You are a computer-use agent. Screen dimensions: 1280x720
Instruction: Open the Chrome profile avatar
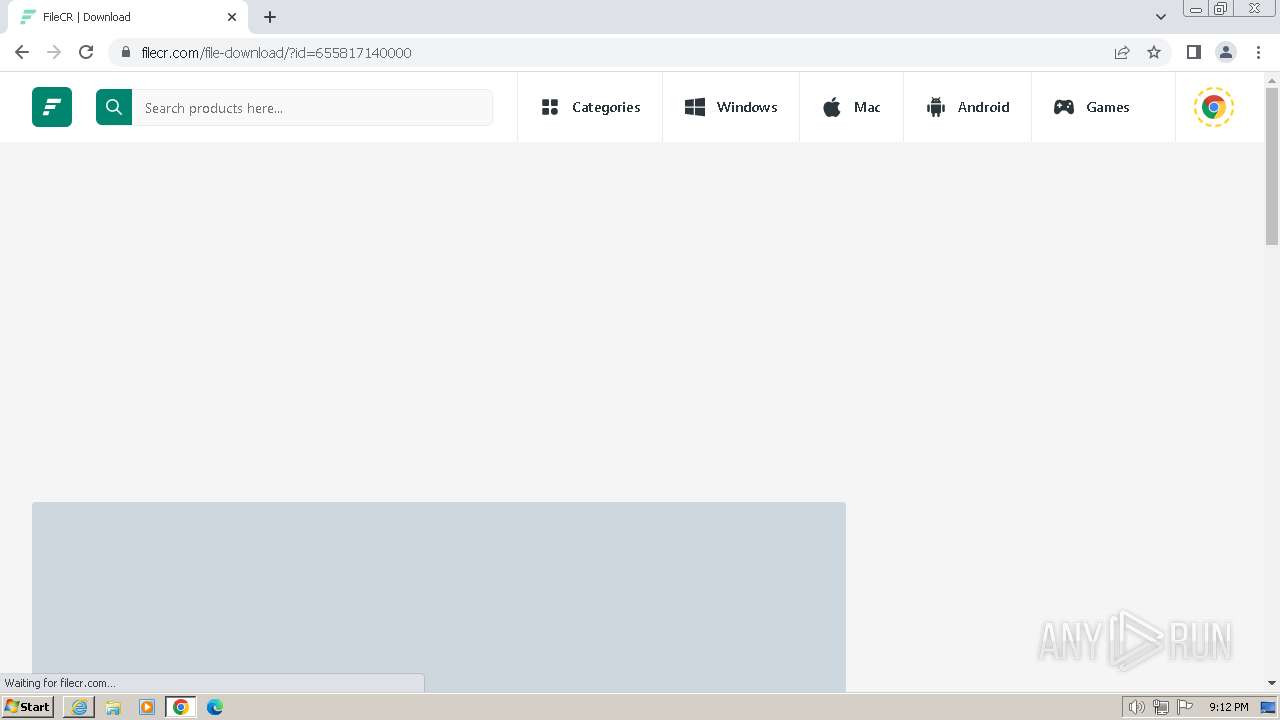(x=1226, y=52)
